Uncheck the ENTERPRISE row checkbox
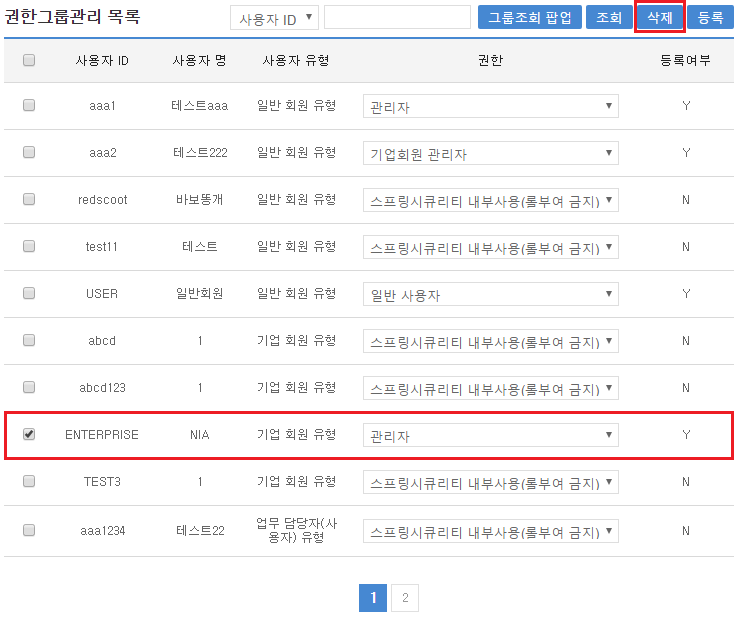The height and width of the screenshot is (619, 742). tap(29, 434)
